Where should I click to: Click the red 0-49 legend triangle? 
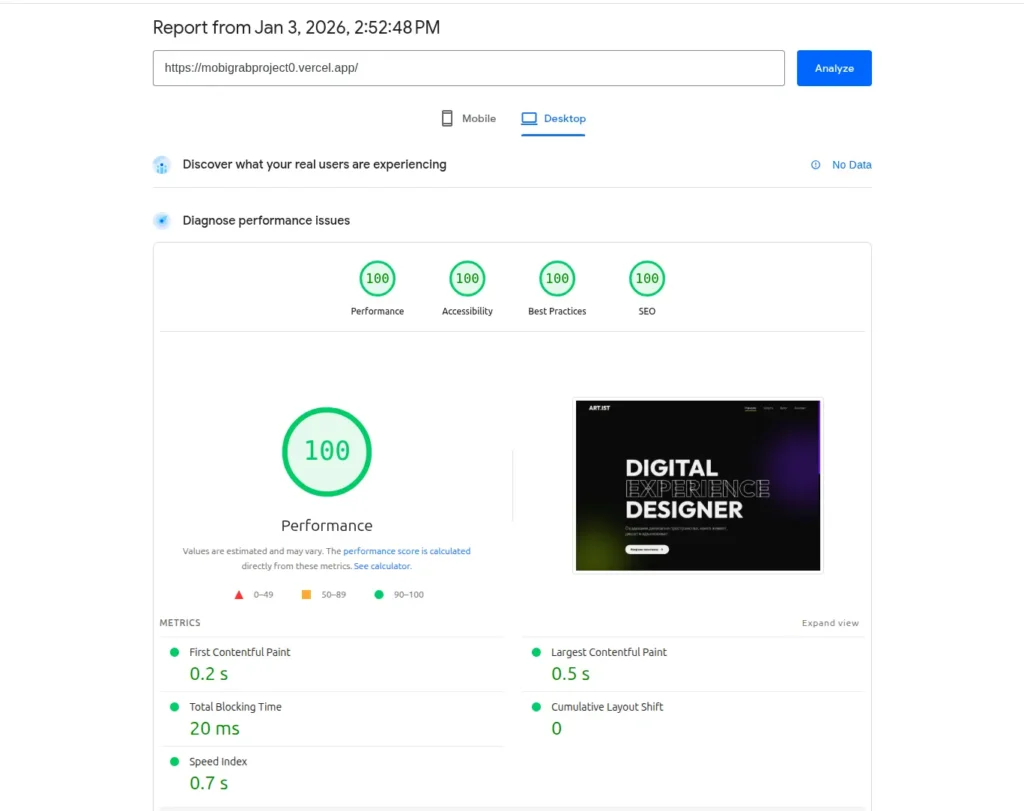point(239,593)
